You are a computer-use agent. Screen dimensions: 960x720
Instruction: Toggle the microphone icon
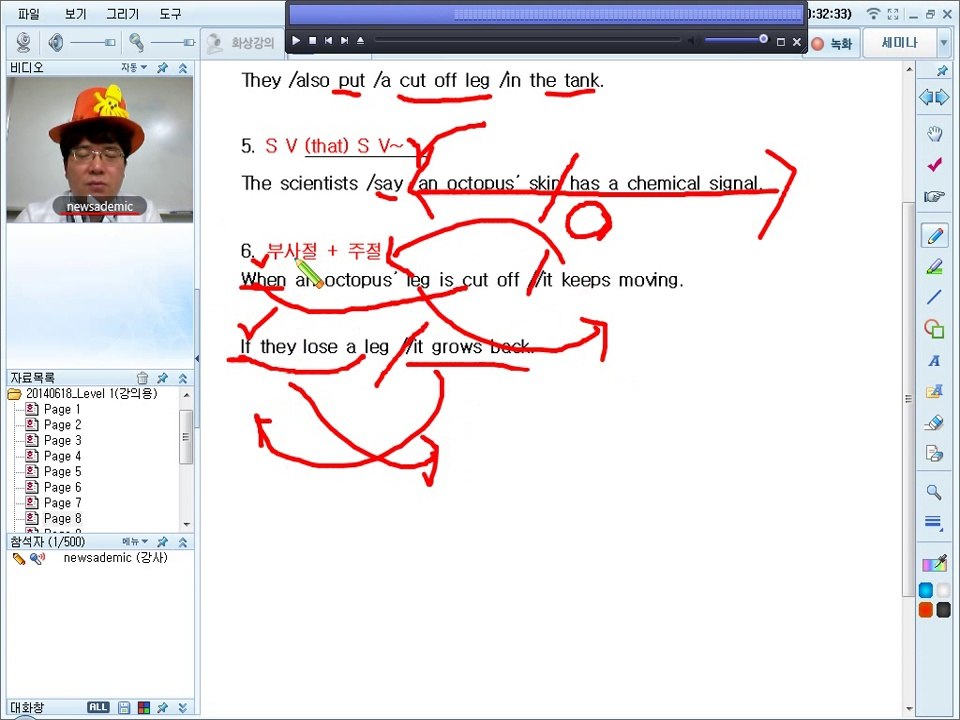136,42
